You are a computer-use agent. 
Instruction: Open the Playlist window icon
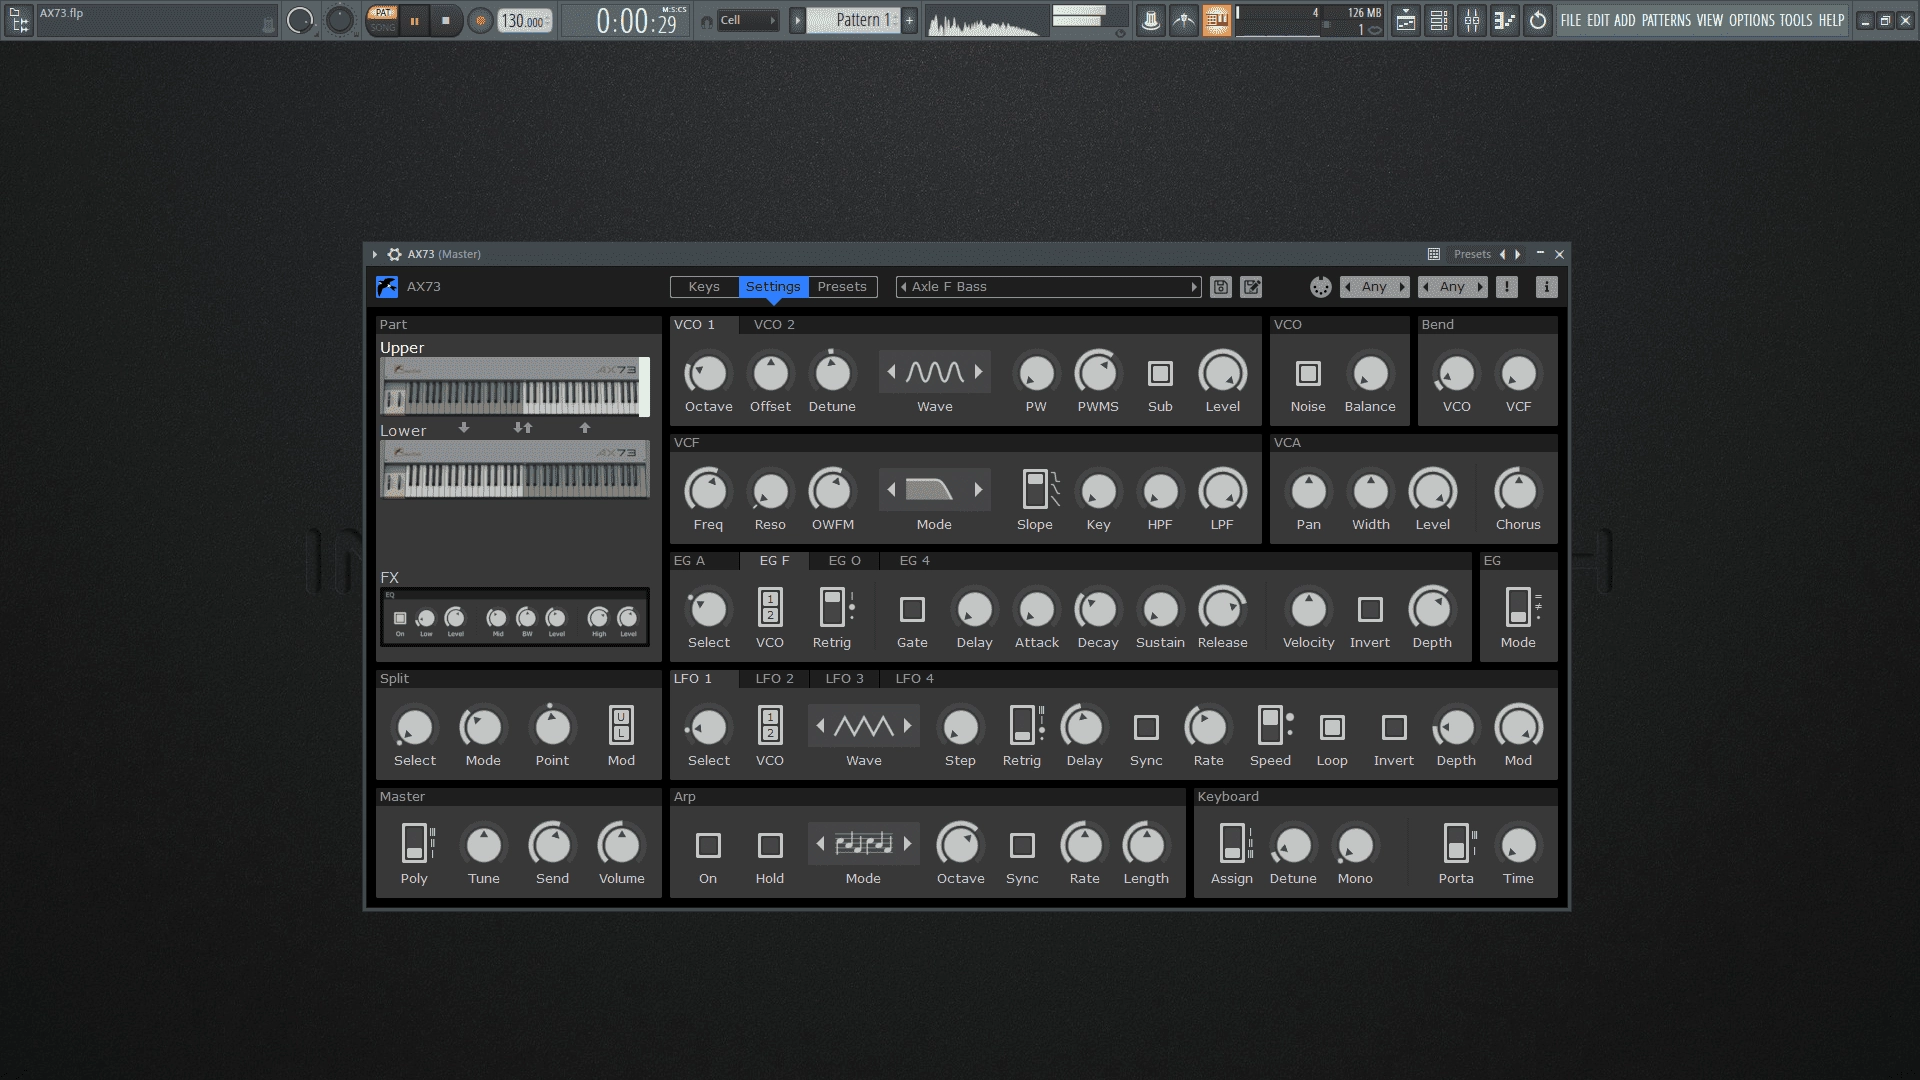click(x=1406, y=20)
